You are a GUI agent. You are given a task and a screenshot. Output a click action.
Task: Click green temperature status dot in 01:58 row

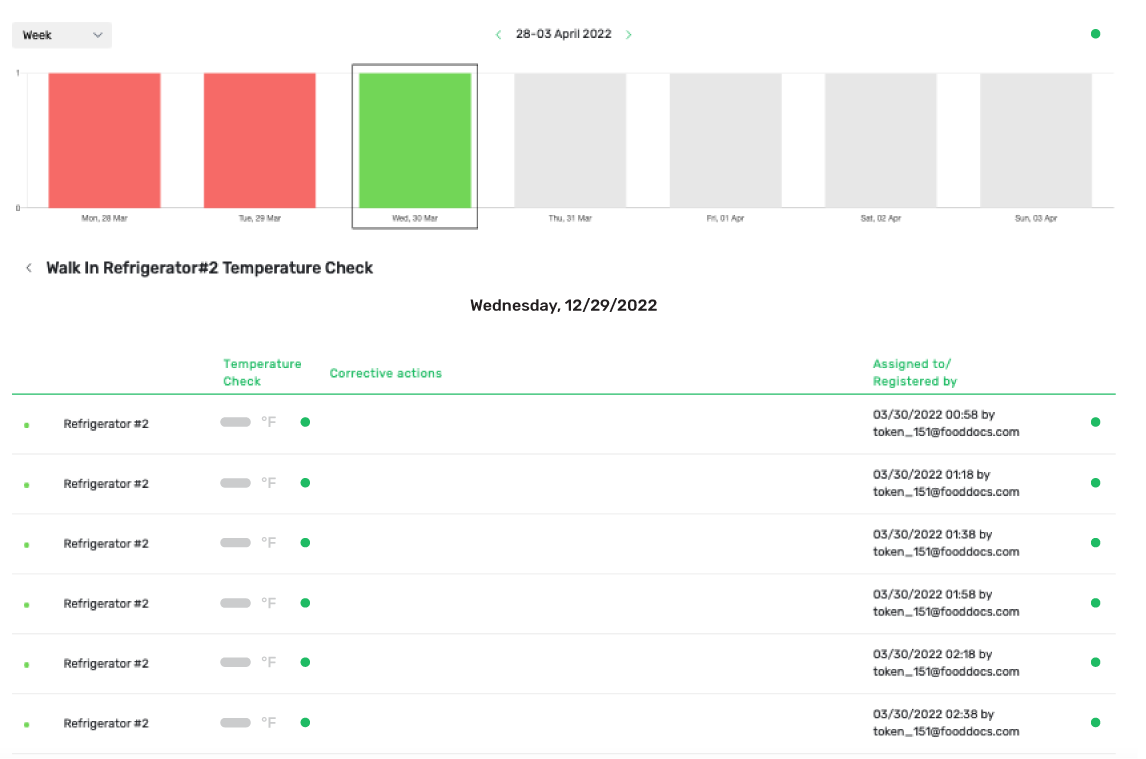coord(306,603)
